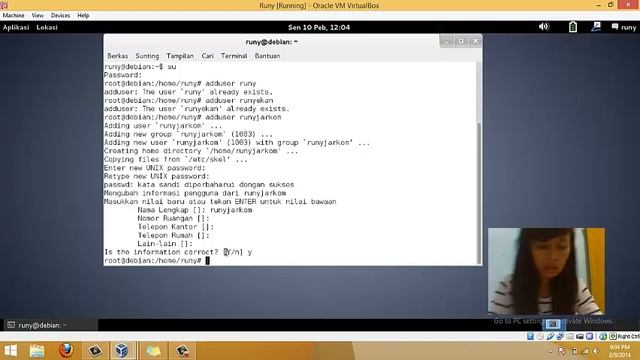Click the webcam overlay thumbnail
The height and width of the screenshot is (360, 640).
click(x=547, y=271)
